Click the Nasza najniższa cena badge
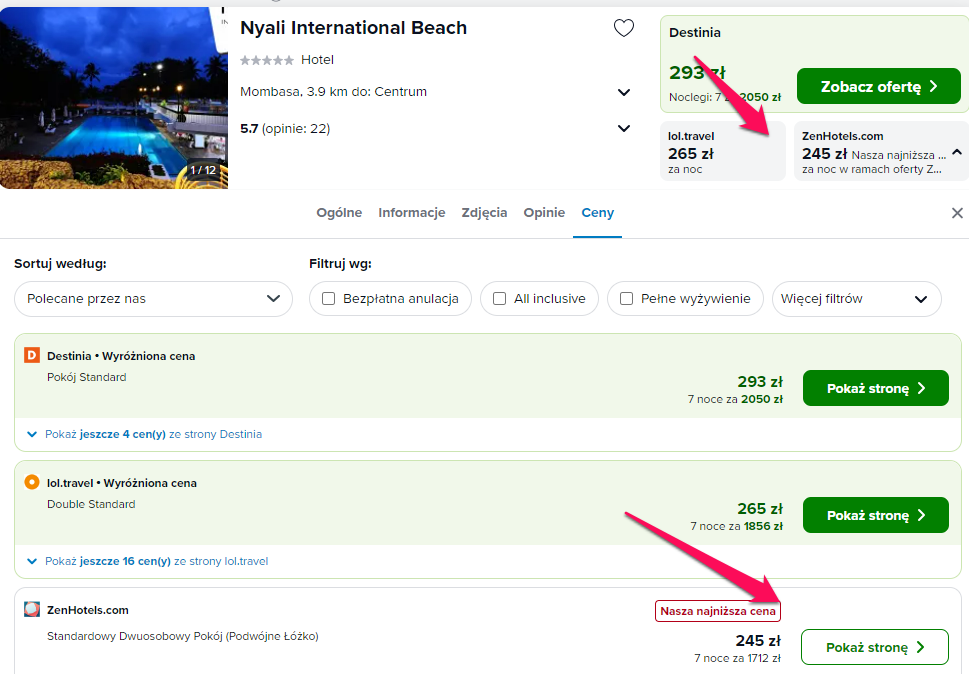Screen dimensions: 969x674 click(717, 611)
